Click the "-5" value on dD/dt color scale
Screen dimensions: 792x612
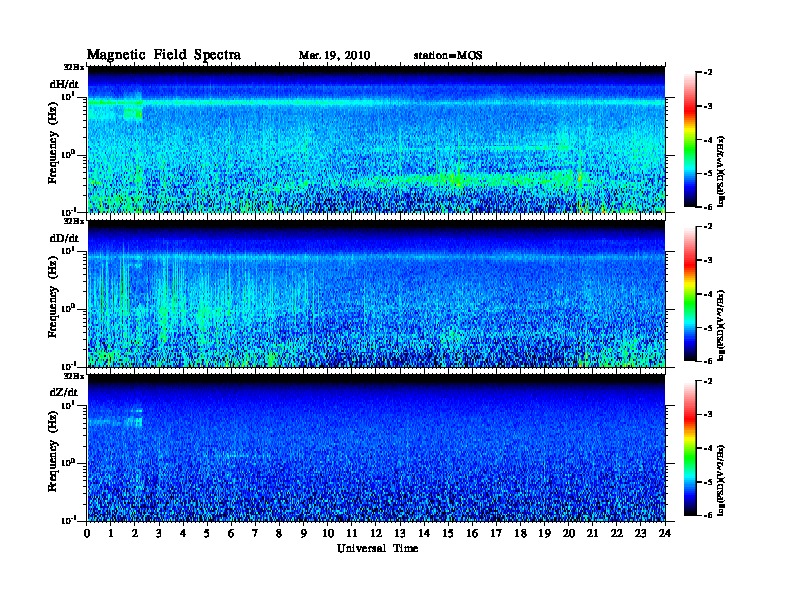[708, 327]
